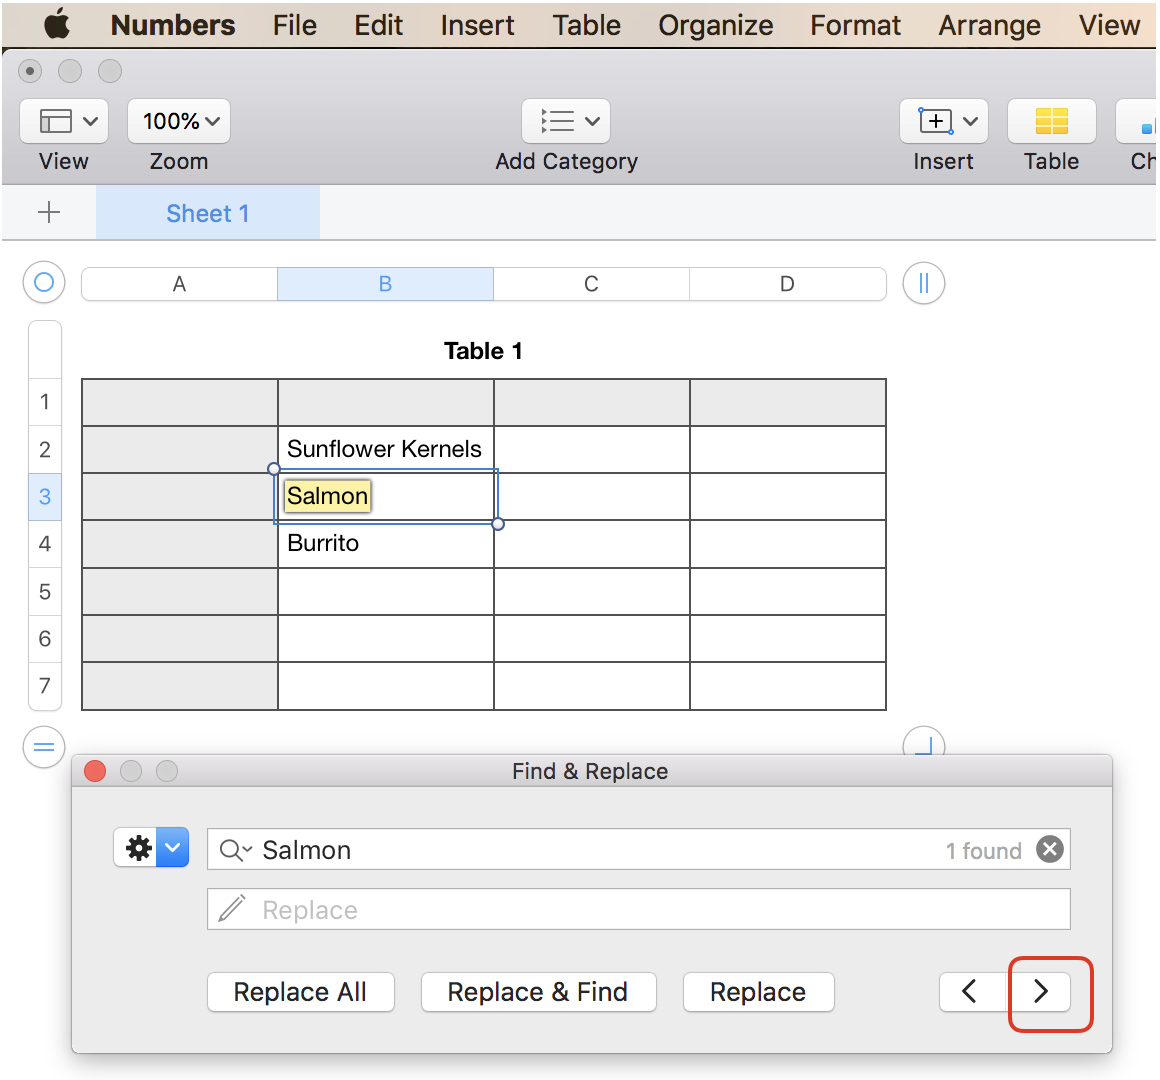The height and width of the screenshot is (1080, 1160).
Task: Open the 100% zoom dropdown
Action: [179, 121]
